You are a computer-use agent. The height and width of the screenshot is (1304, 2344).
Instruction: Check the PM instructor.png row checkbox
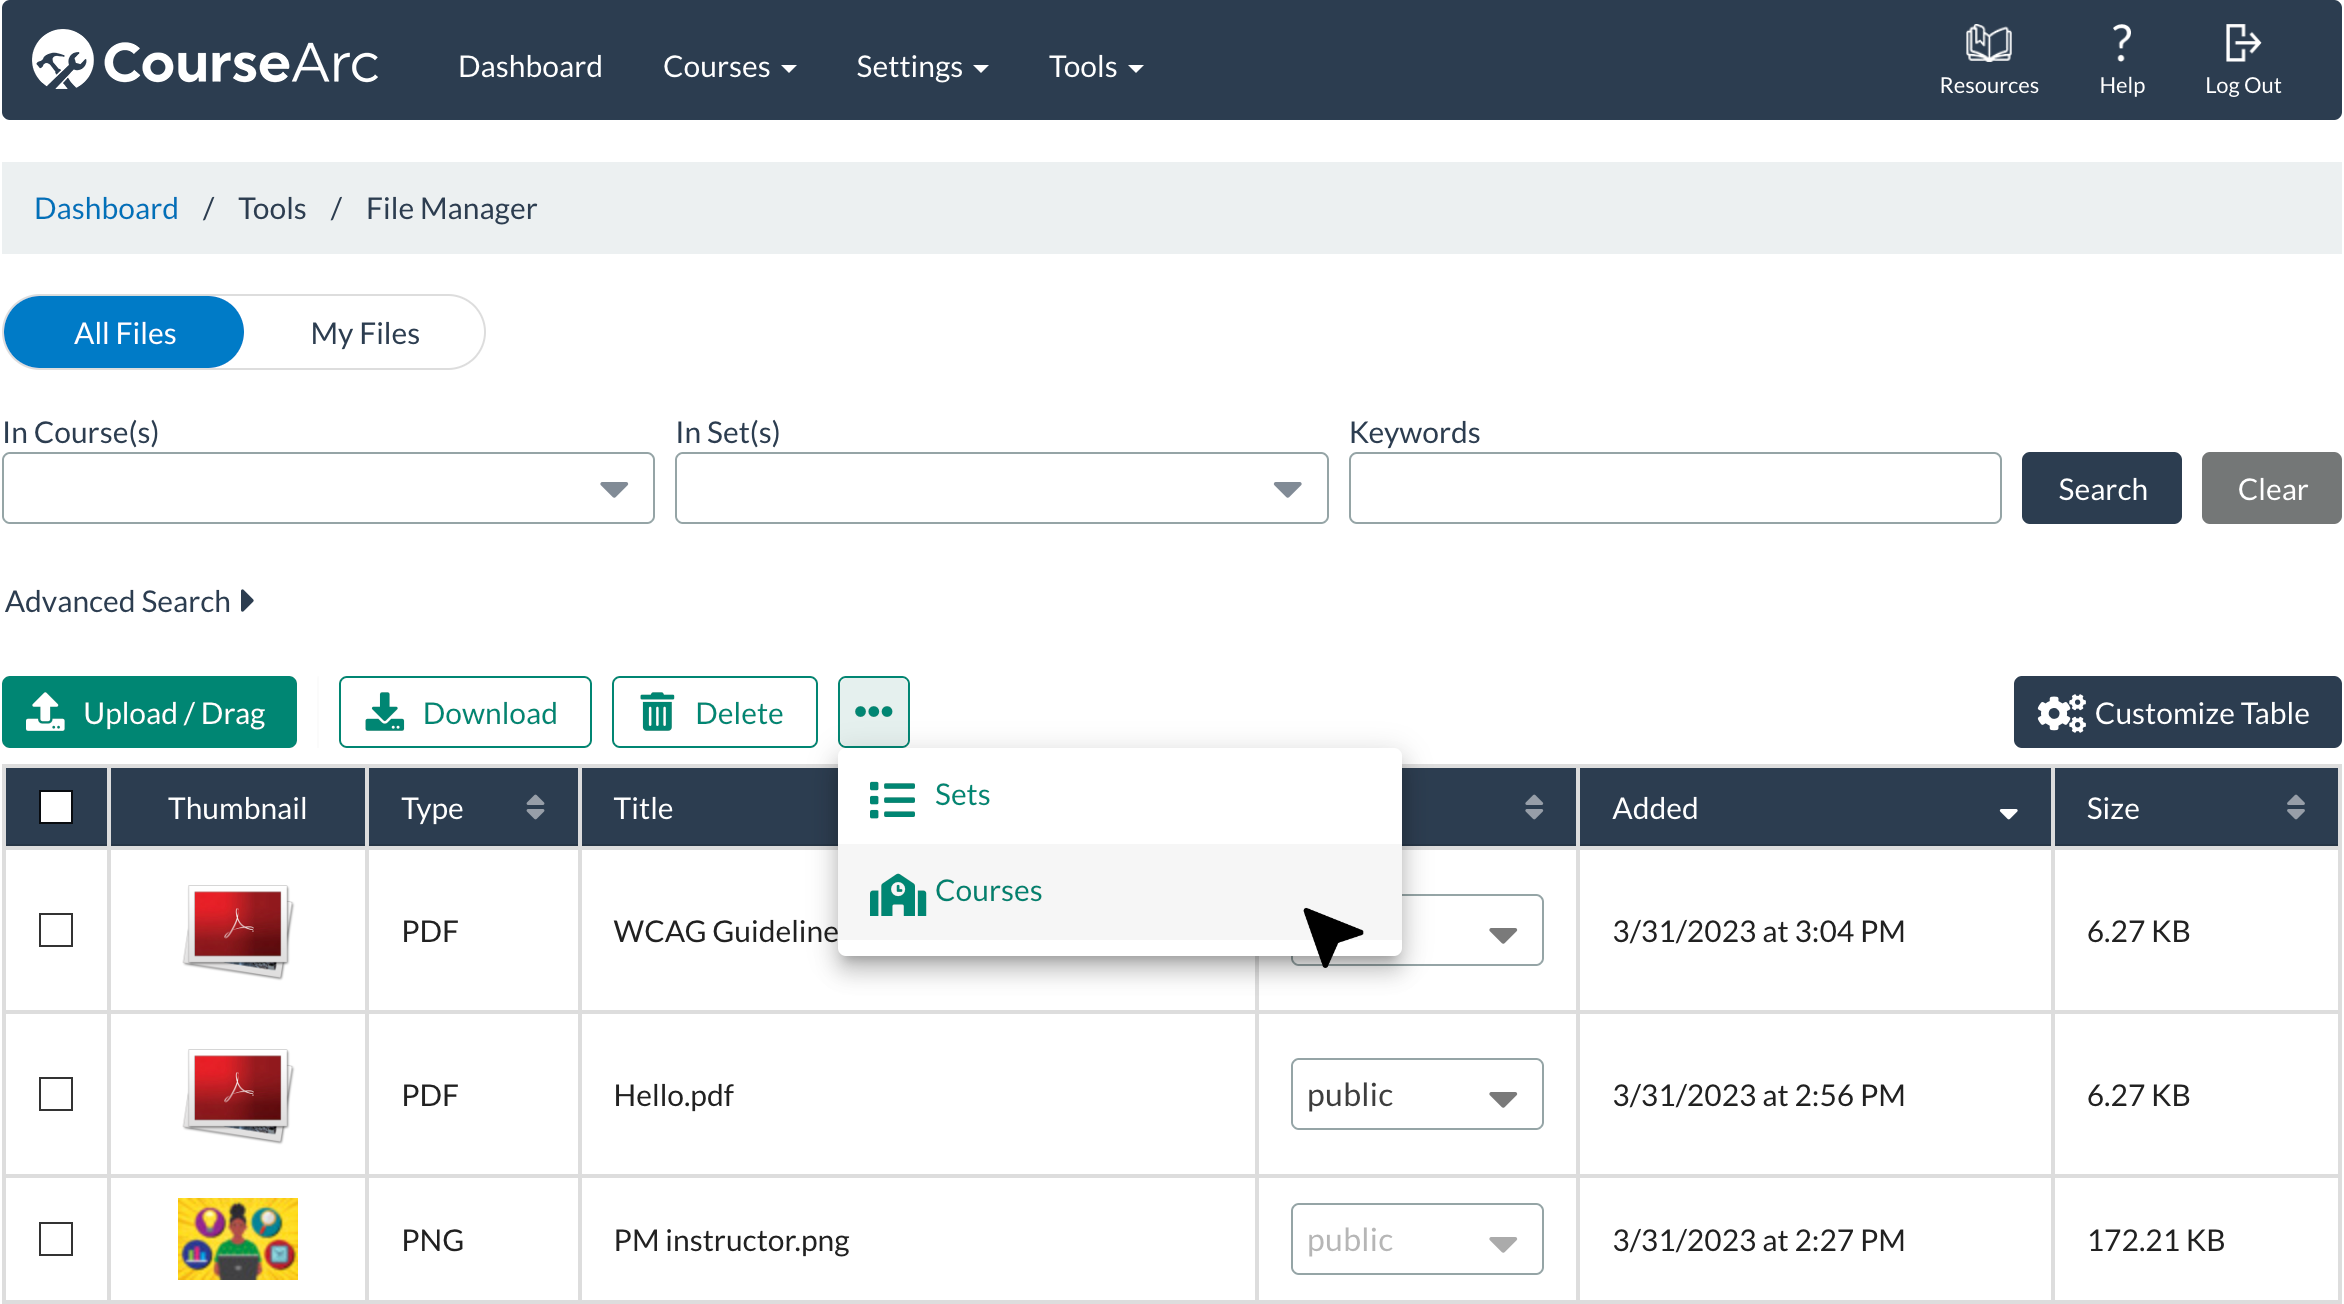point(56,1239)
